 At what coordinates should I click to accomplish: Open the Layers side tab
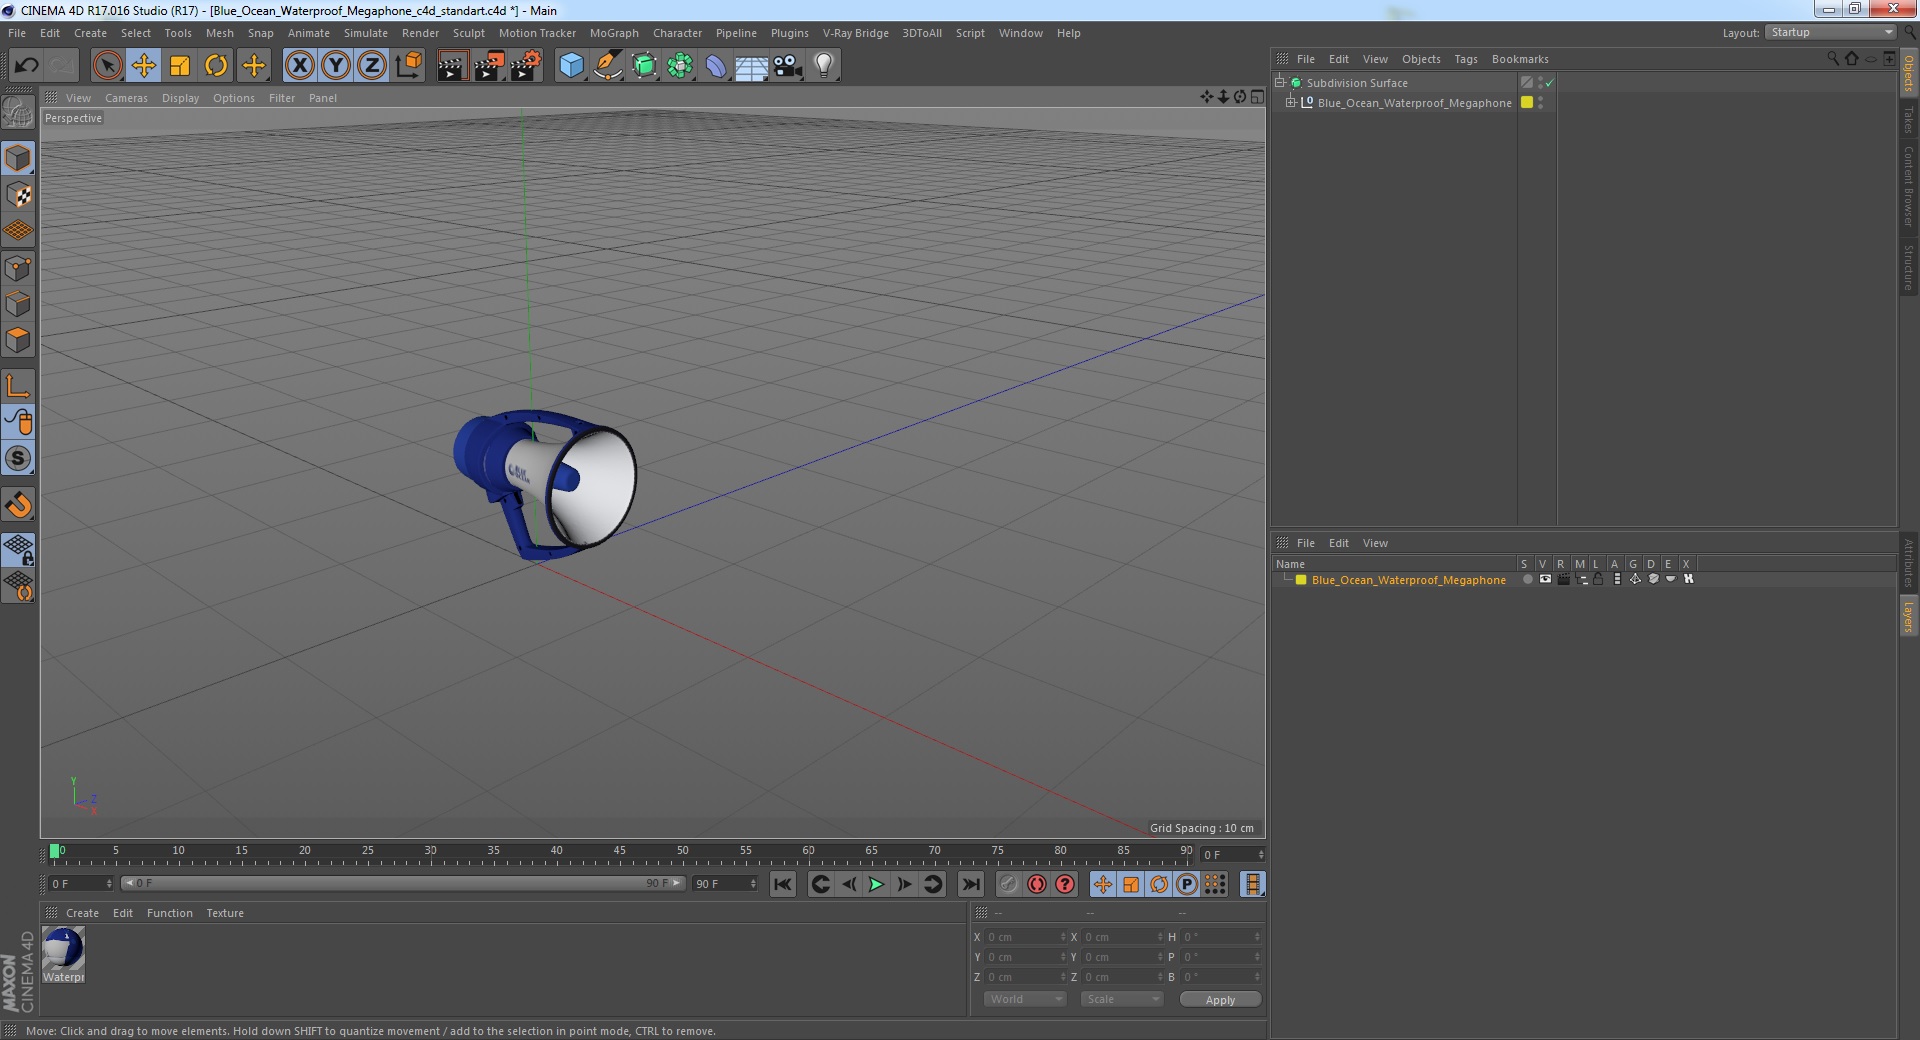tap(1908, 616)
